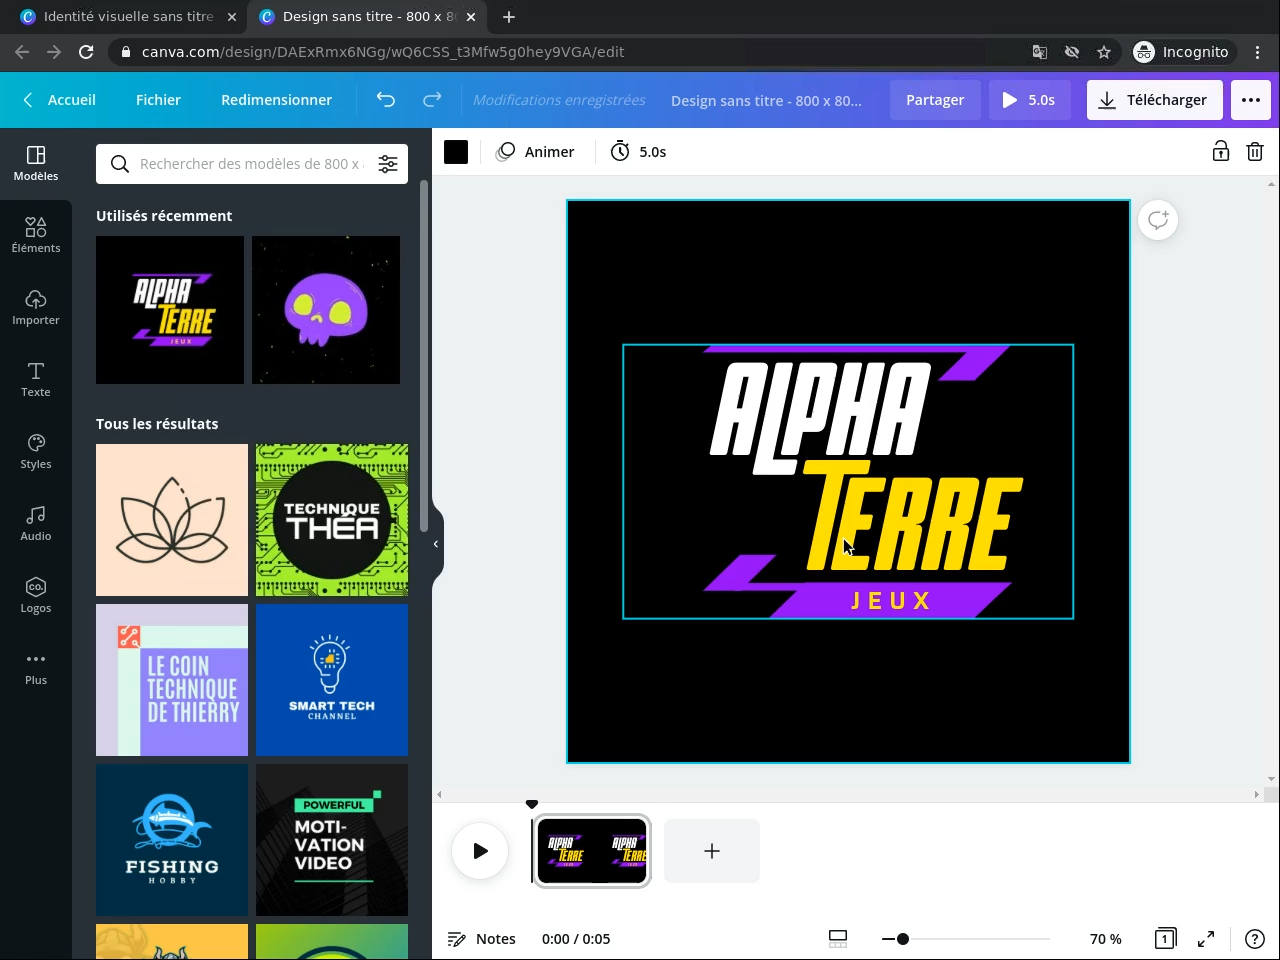This screenshot has width=1280, height=960.
Task: Open the Chrome three-dot menu
Action: click(1258, 52)
